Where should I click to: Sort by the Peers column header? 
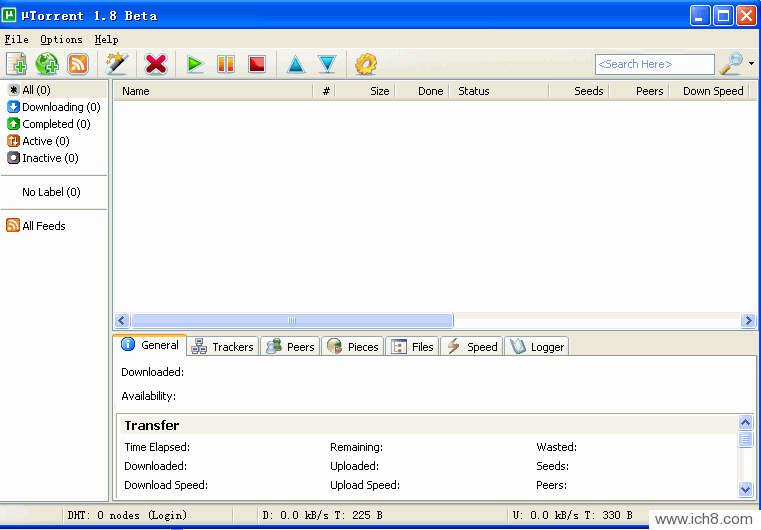tap(639, 91)
